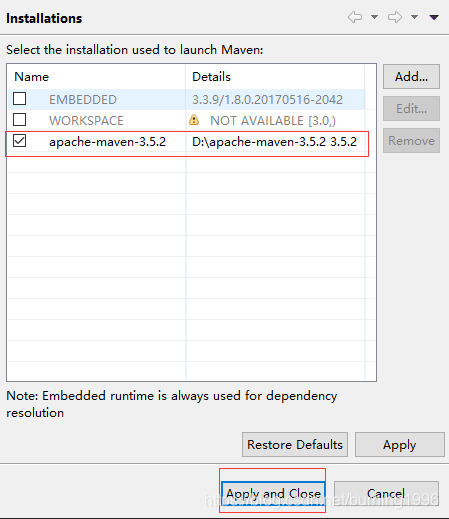Click Apply and Close
Viewport: 449px width, 519px height.
[273, 493]
